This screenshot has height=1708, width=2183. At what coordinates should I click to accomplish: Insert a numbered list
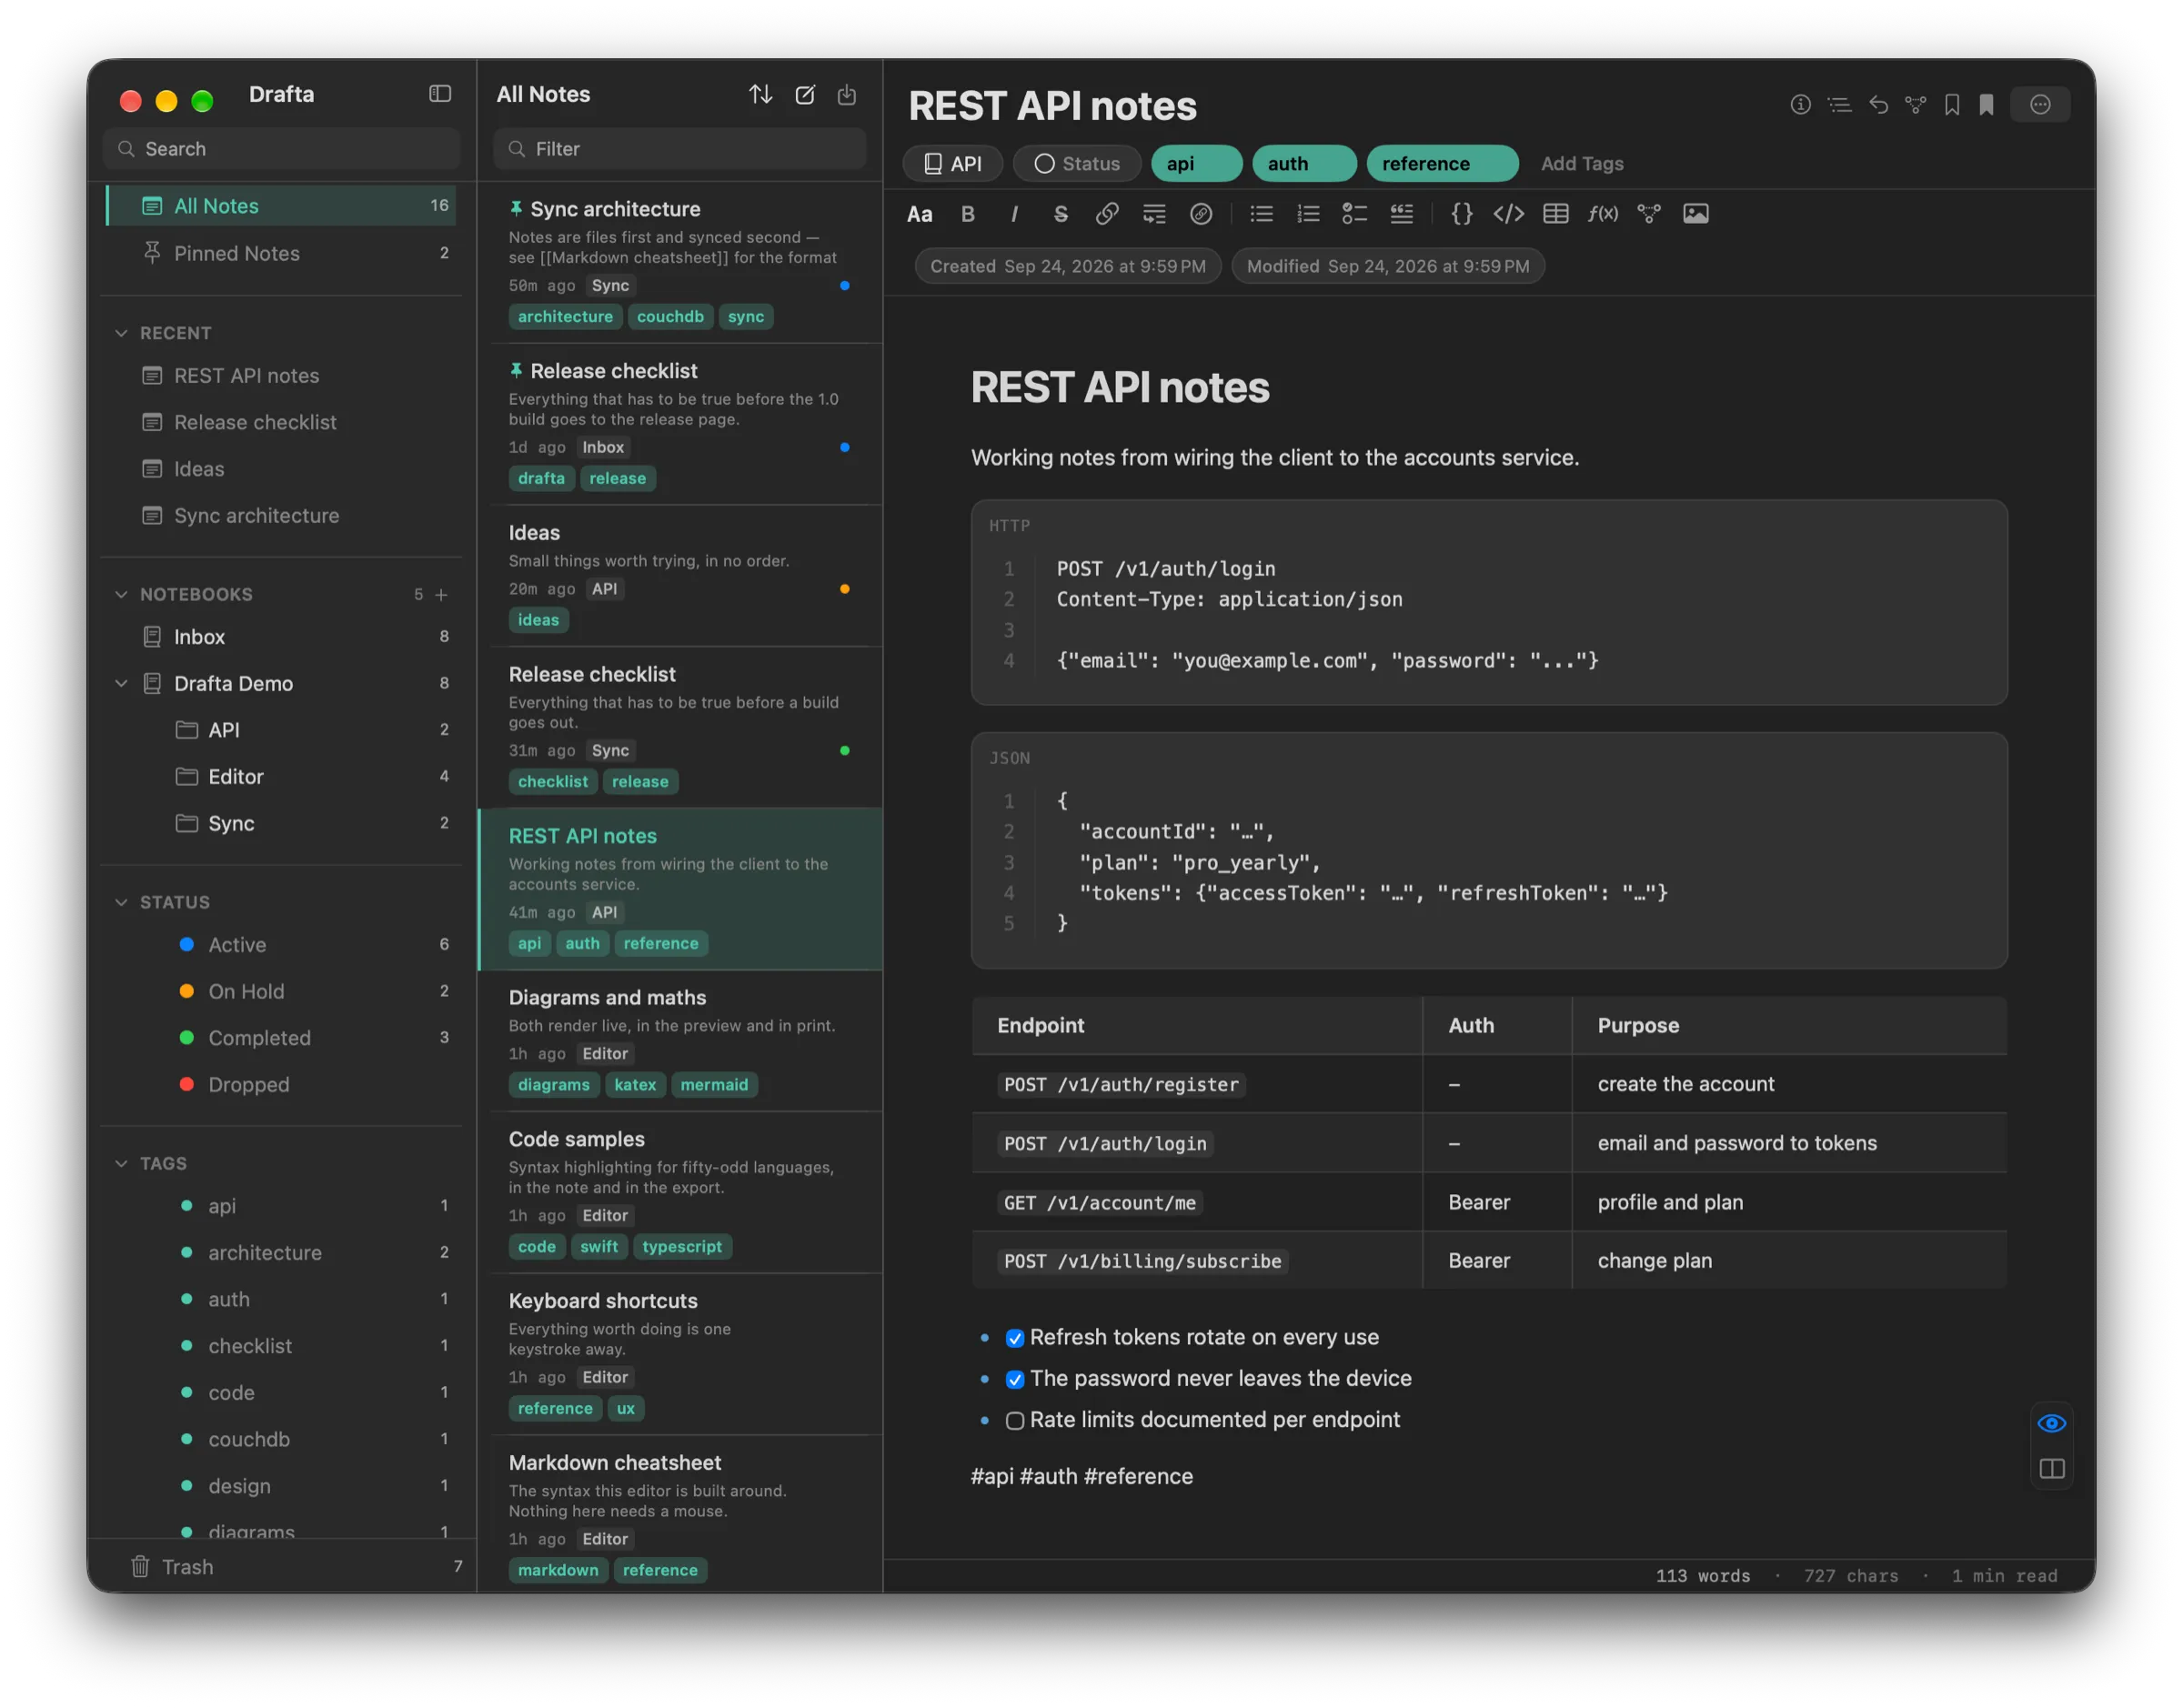pos(1308,214)
